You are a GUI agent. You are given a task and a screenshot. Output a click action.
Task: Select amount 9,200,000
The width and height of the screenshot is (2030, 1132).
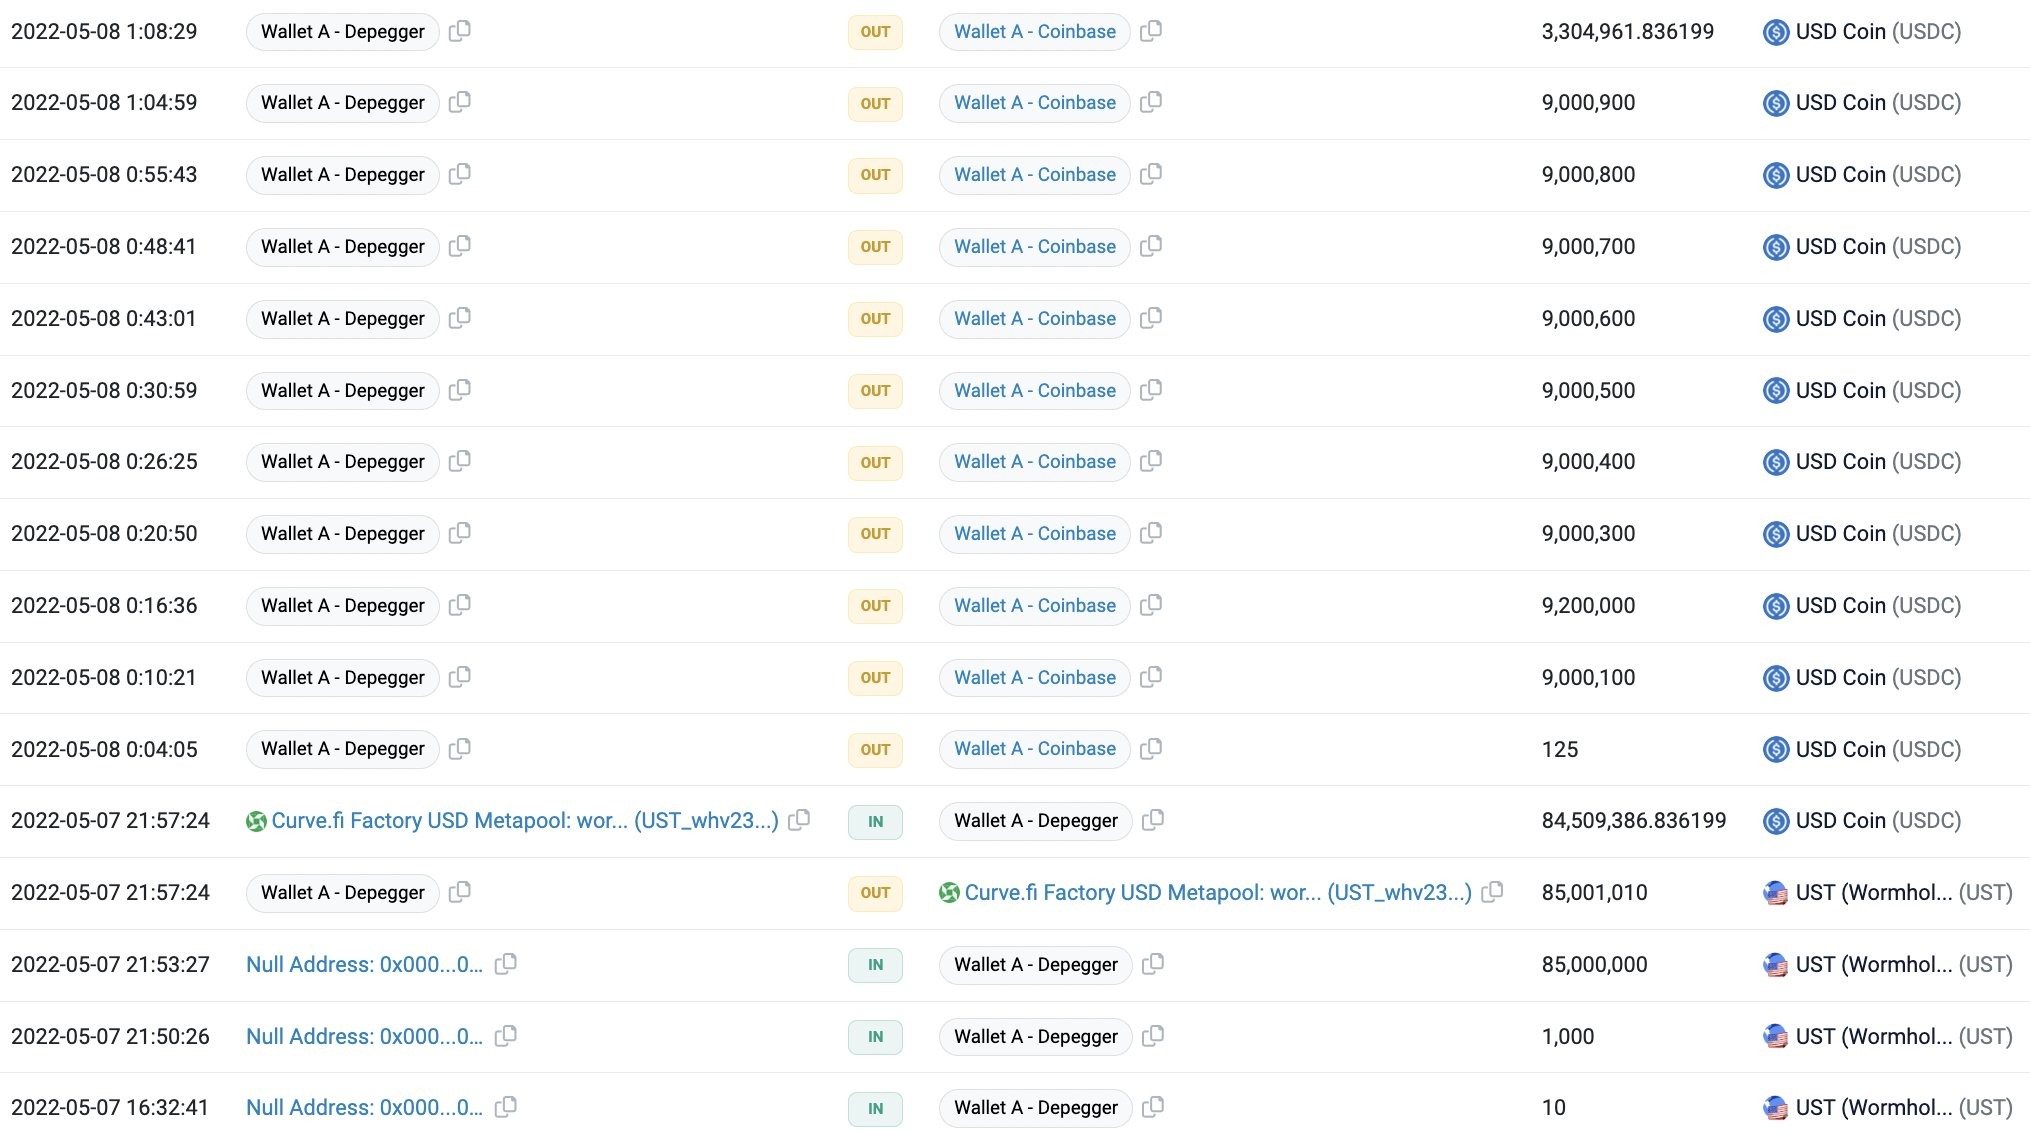1588,605
